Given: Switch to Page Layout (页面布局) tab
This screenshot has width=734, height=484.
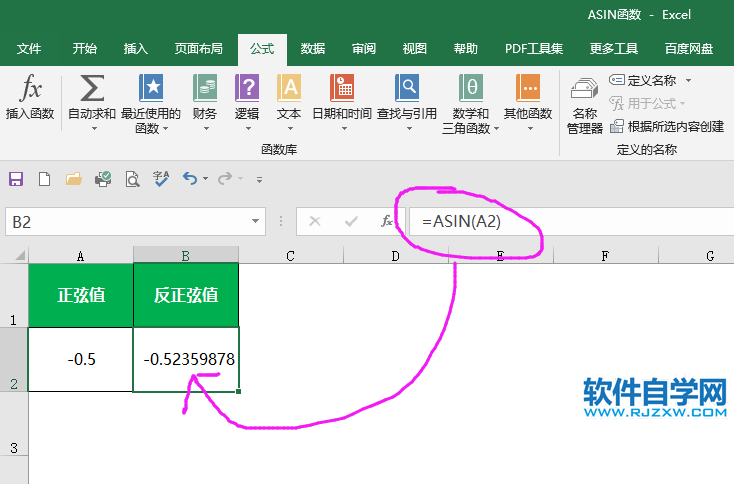Looking at the screenshot, I should click(x=198, y=49).
